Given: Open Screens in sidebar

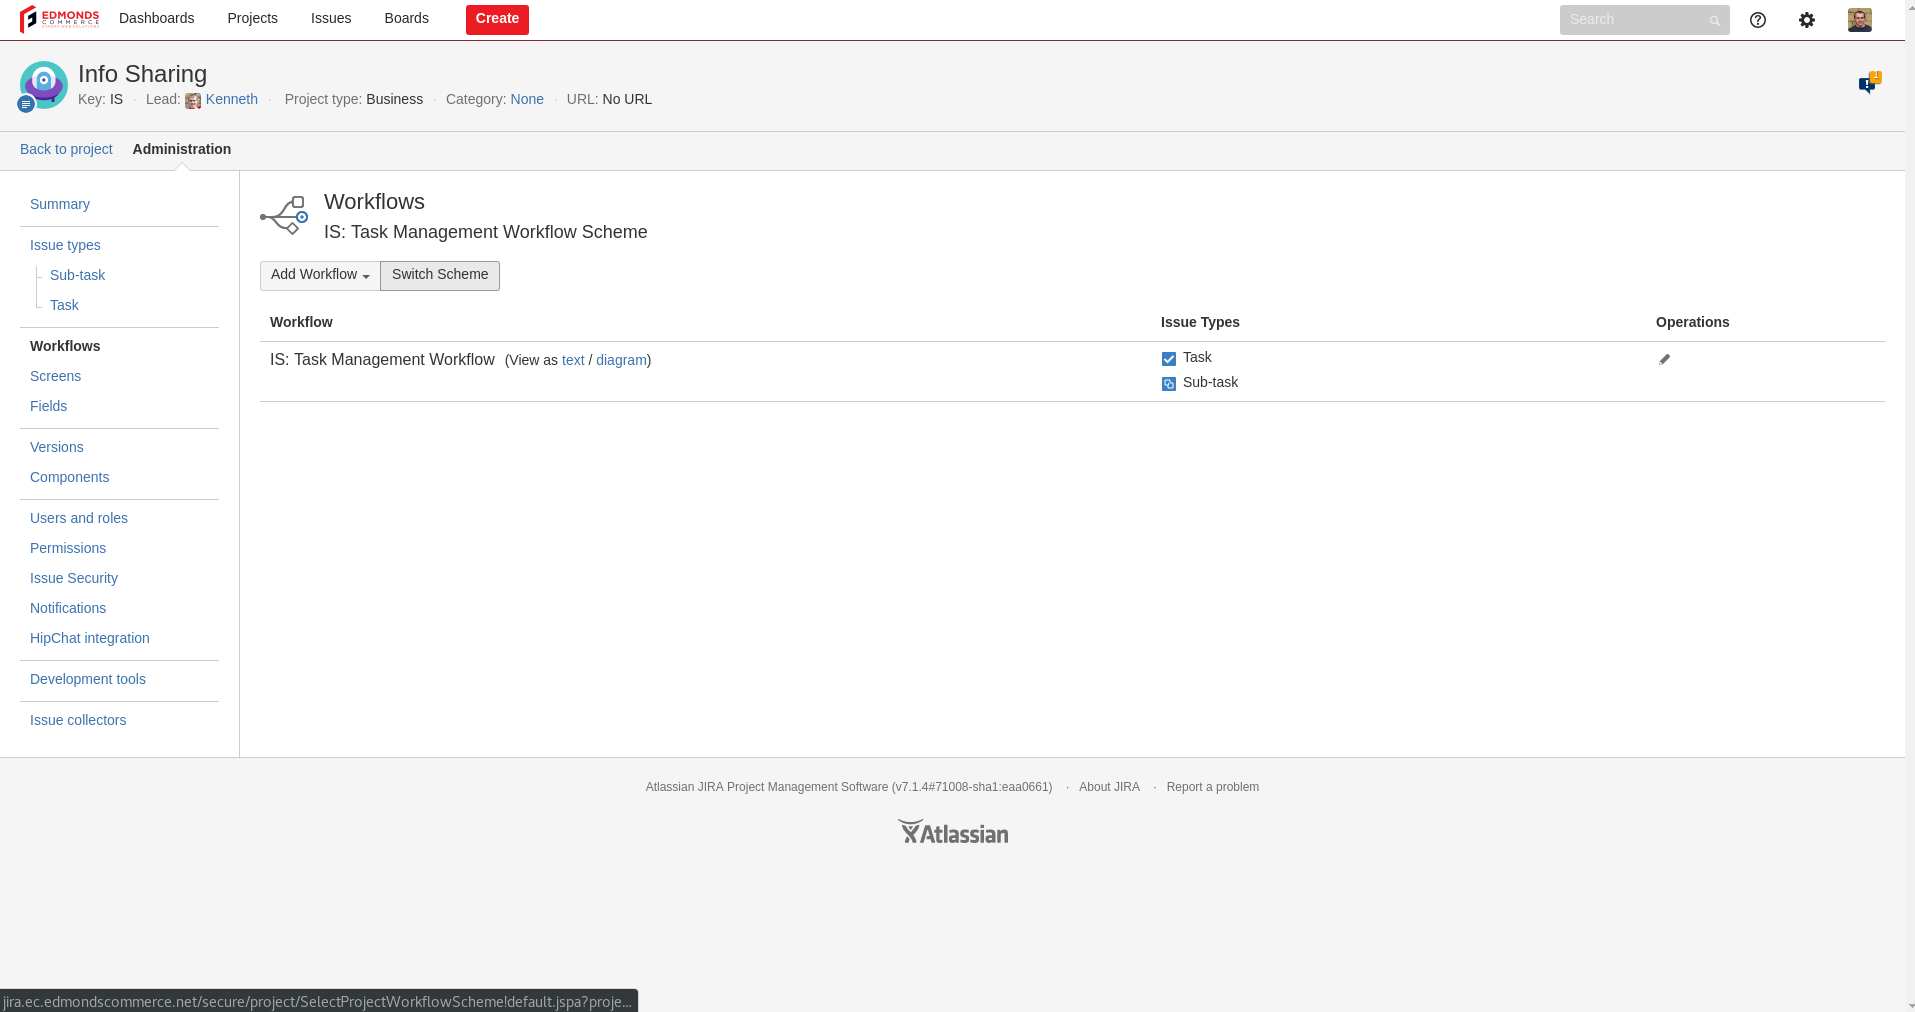Looking at the screenshot, I should (x=55, y=376).
